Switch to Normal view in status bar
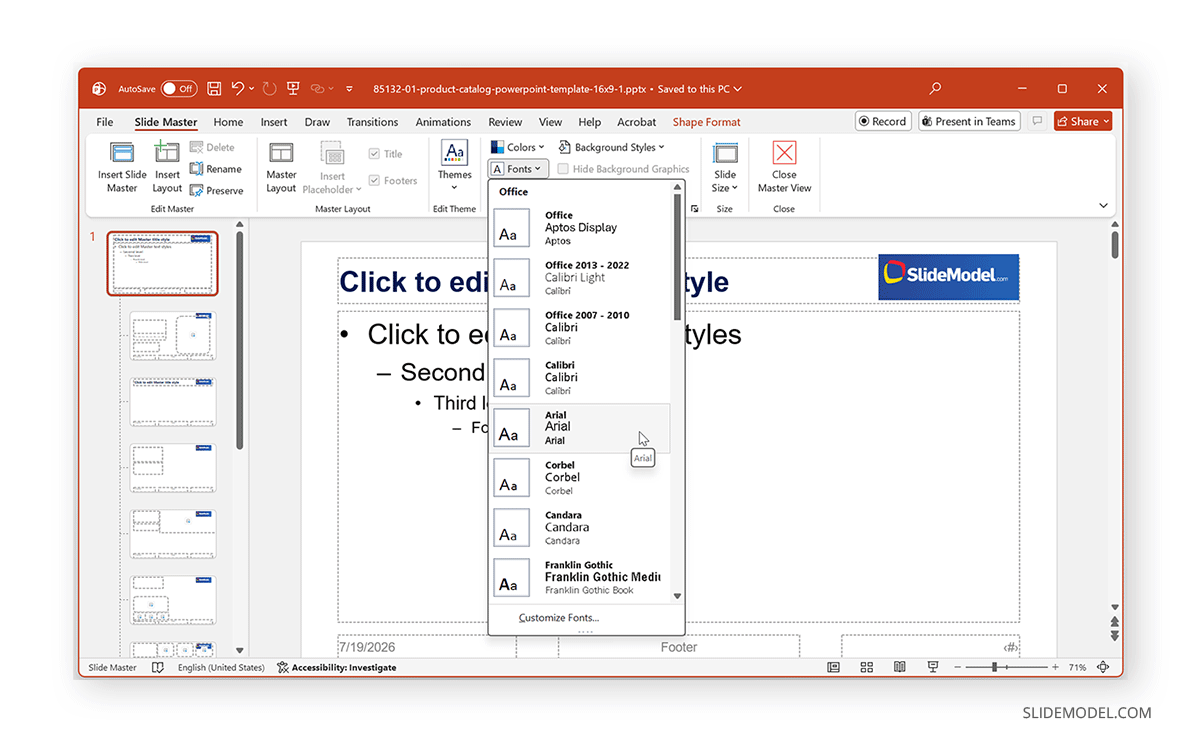The height and width of the screenshot is (743, 1200). (834, 667)
